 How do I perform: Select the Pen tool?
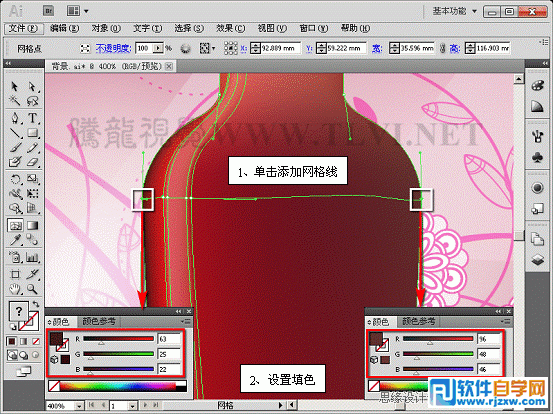point(15,118)
